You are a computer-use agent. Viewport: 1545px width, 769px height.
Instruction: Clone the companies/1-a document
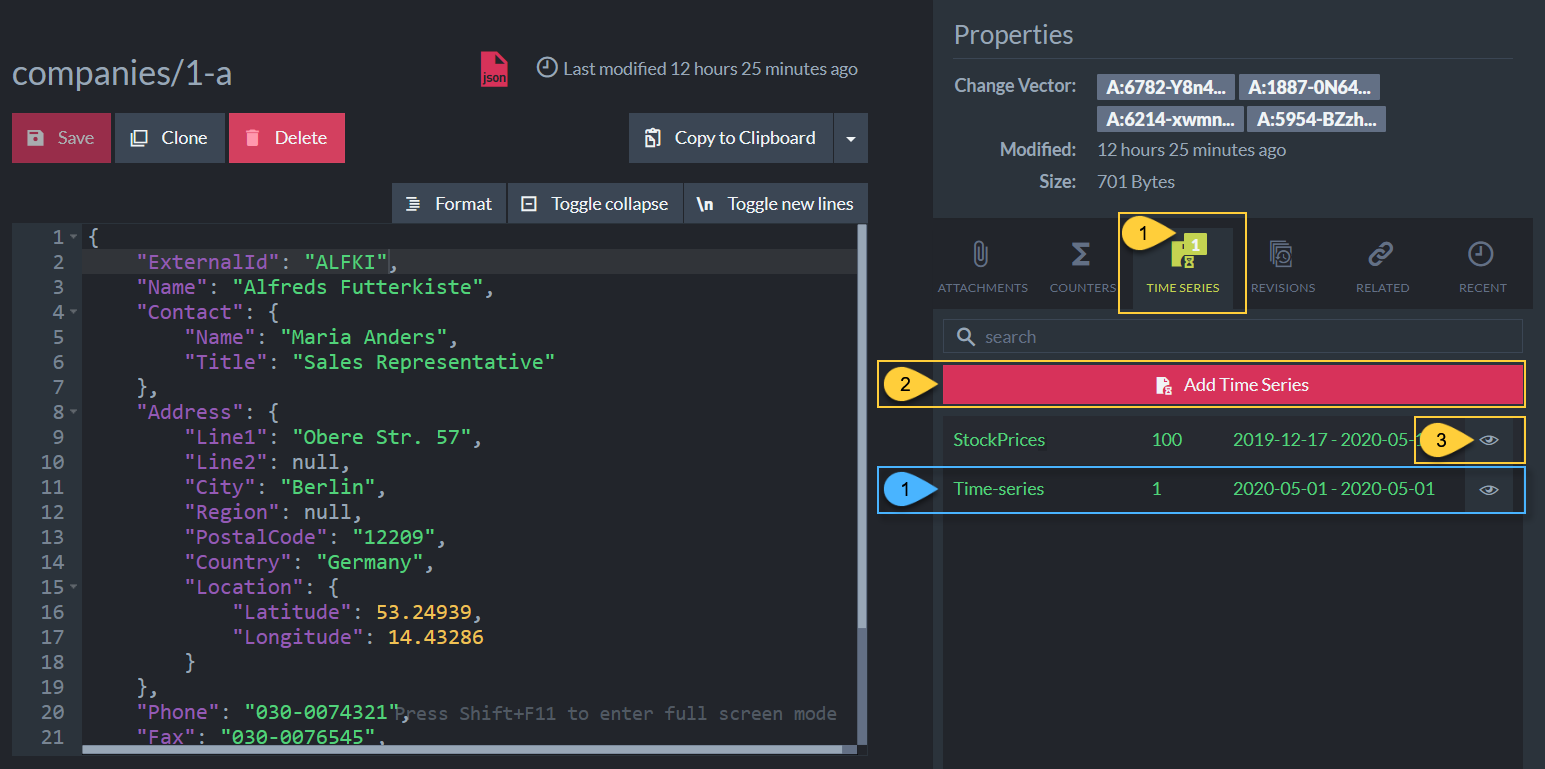(x=170, y=138)
